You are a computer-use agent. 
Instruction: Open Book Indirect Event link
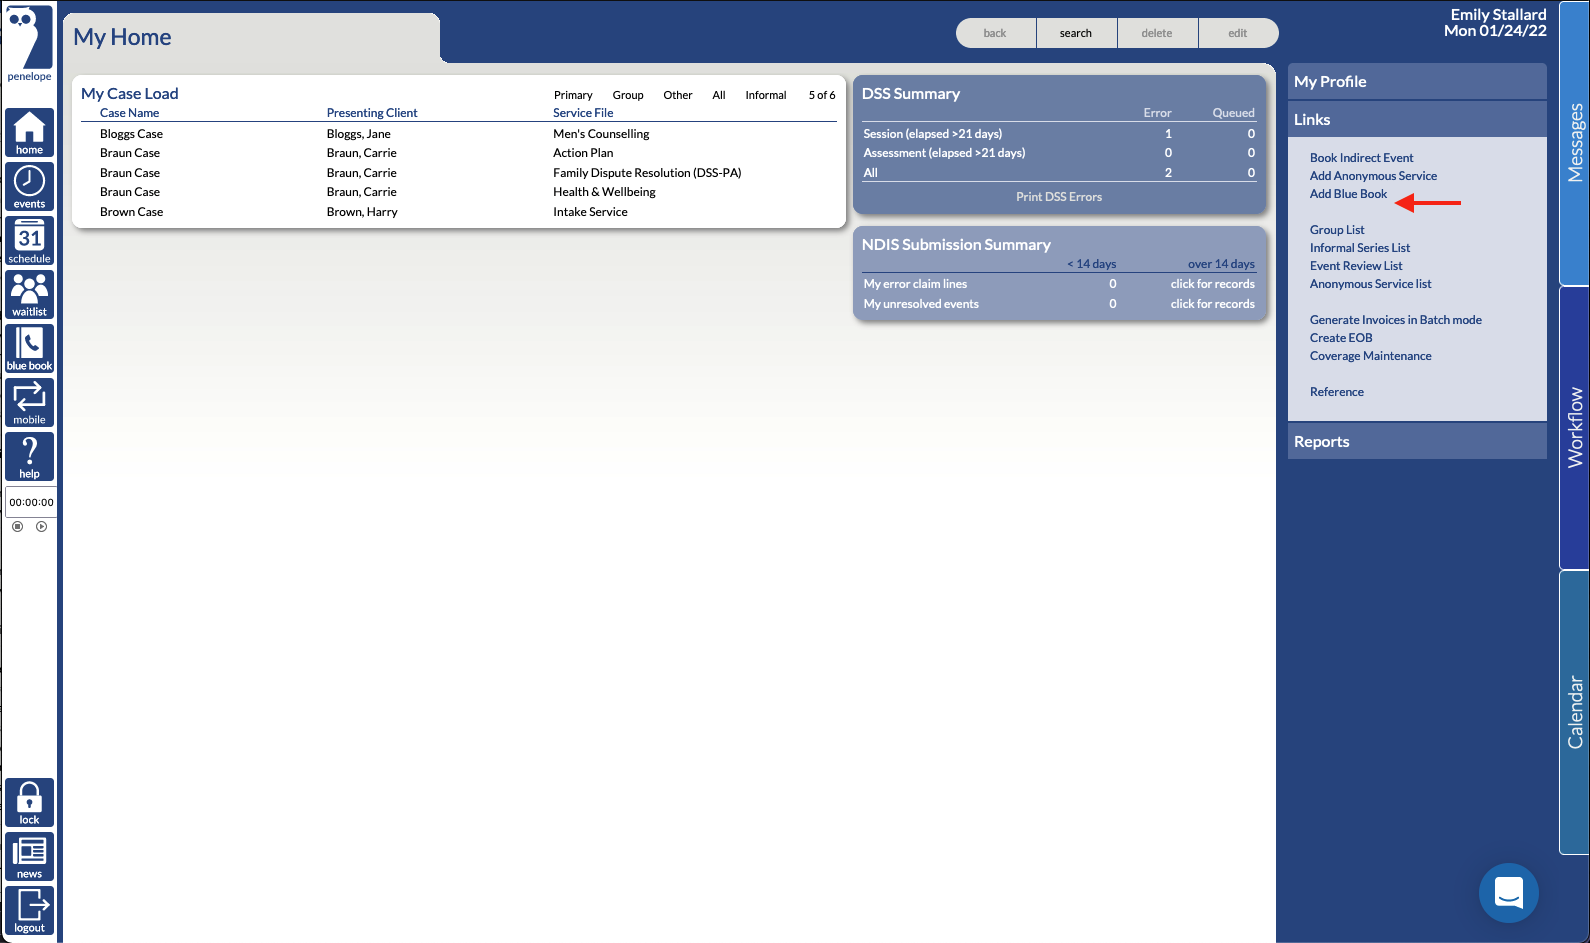pyautogui.click(x=1361, y=158)
